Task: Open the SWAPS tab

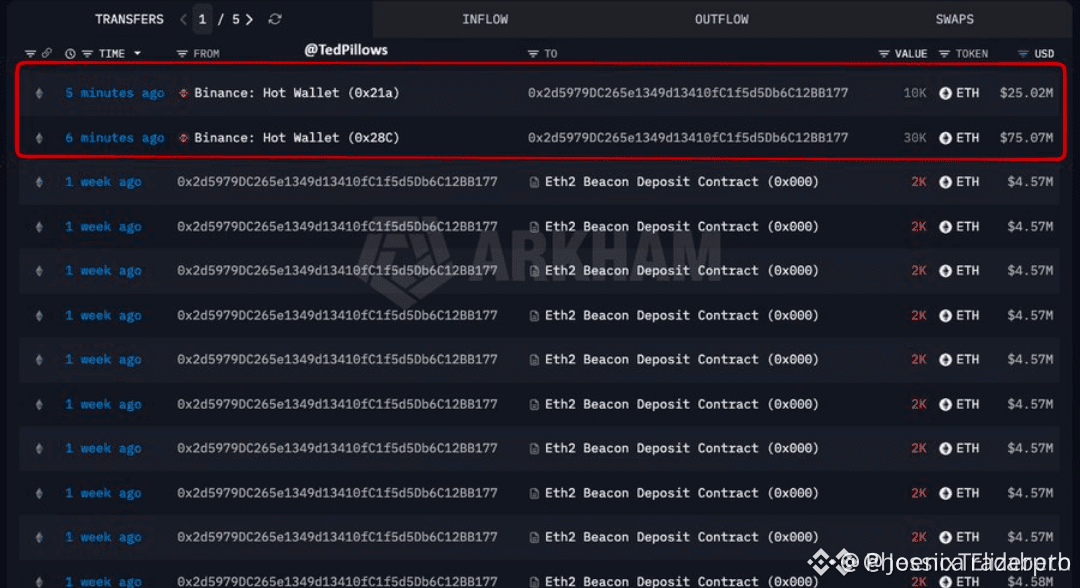Action: pyautogui.click(x=954, y=19)
